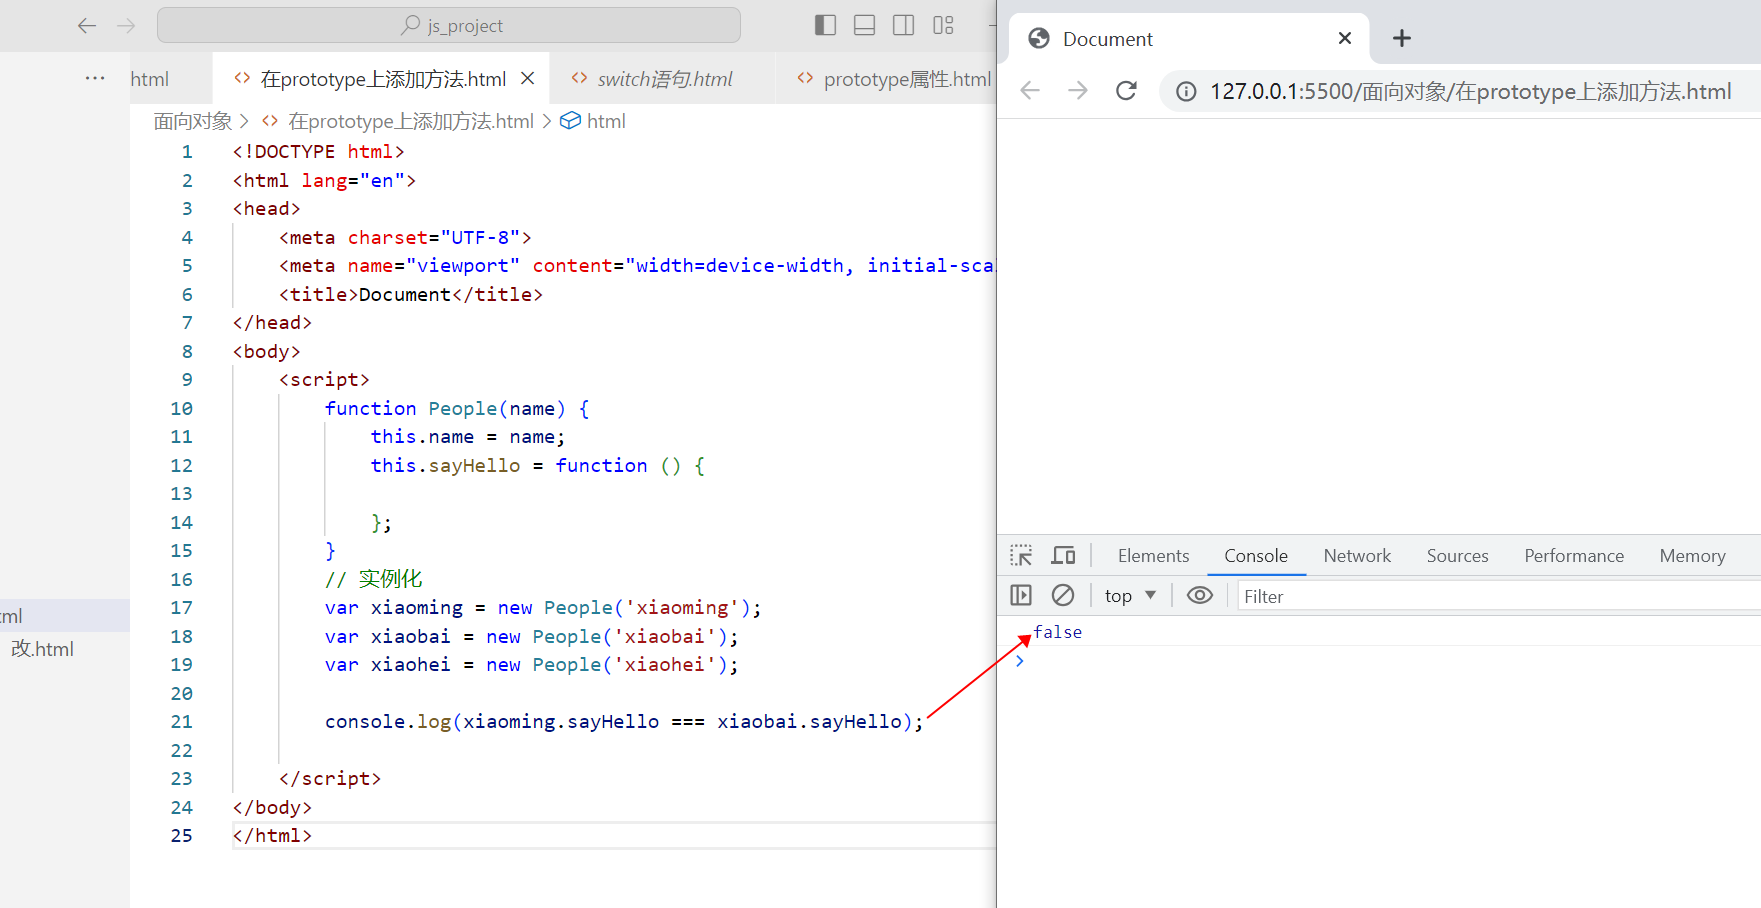Click the <title>Document</title> line

point(411,294)
